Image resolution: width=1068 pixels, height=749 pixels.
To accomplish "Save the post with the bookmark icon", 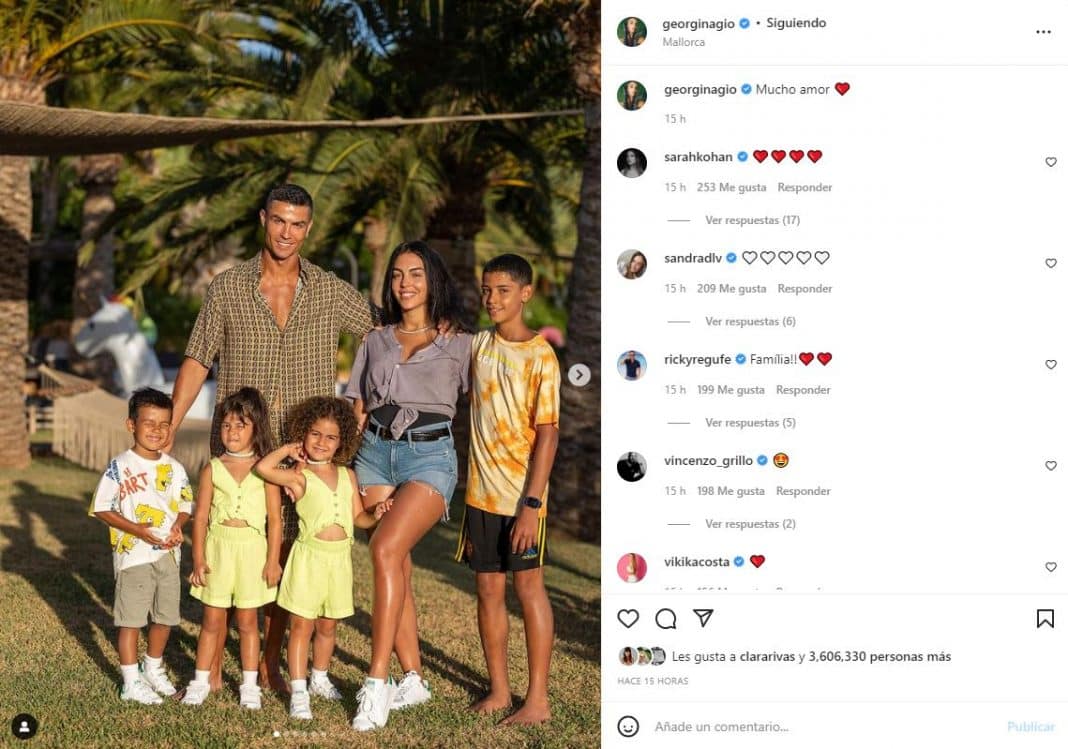I will click(1045, 618).
